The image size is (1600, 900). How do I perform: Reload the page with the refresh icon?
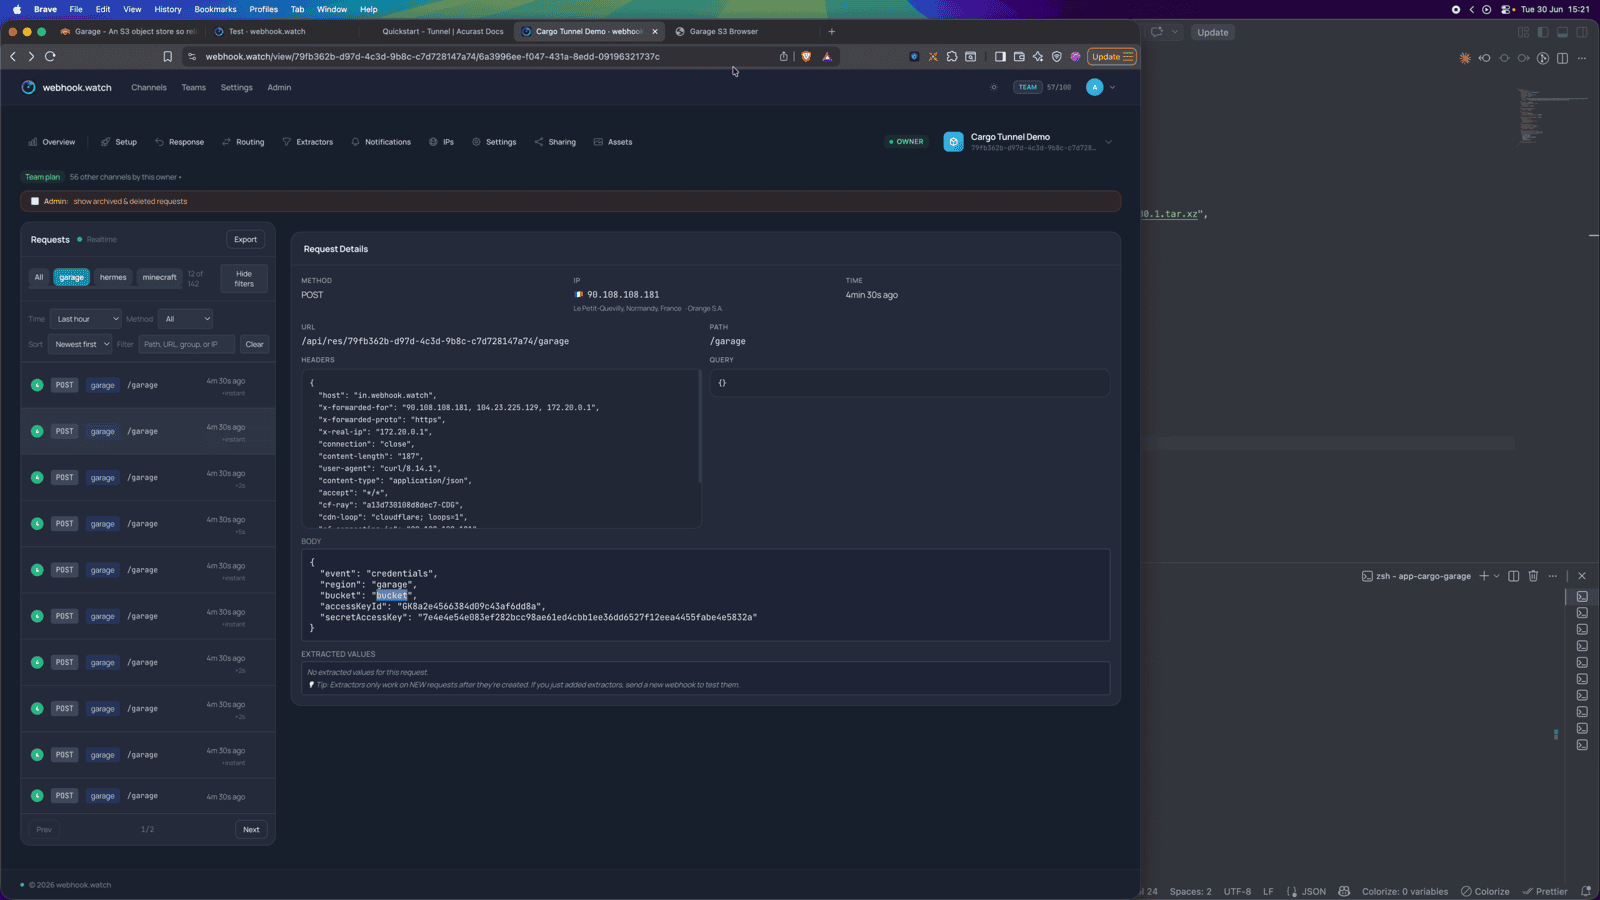tap(50, 57)
